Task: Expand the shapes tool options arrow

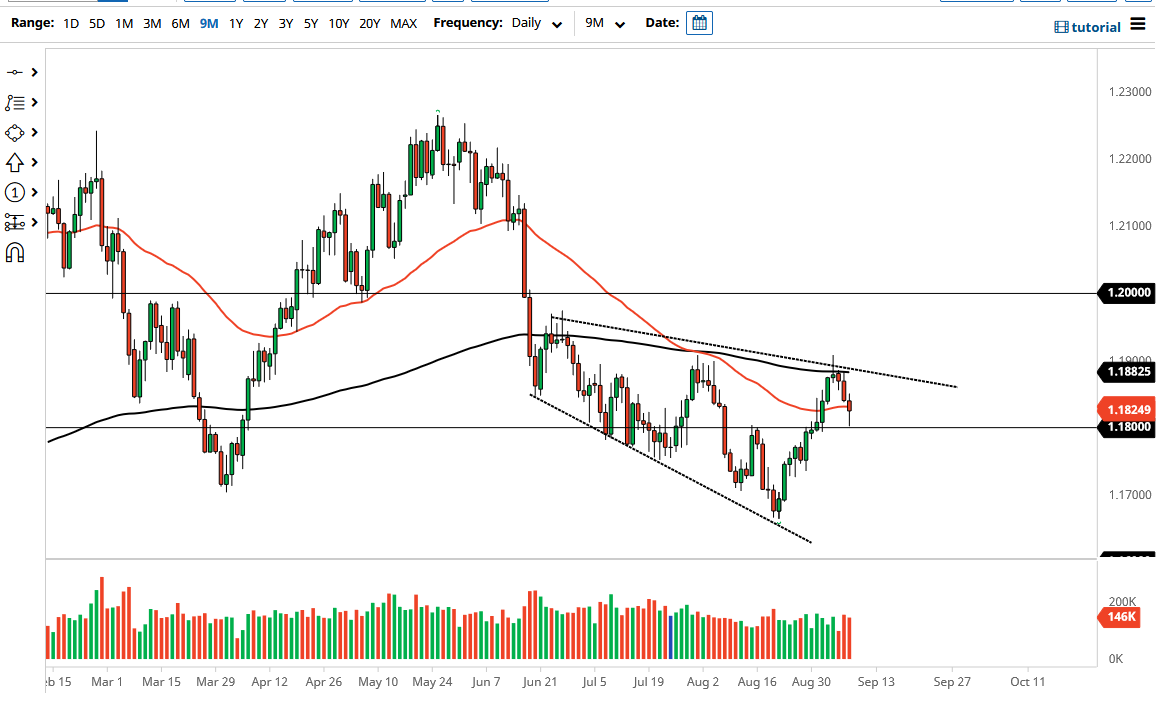Action: coord(35,132)
